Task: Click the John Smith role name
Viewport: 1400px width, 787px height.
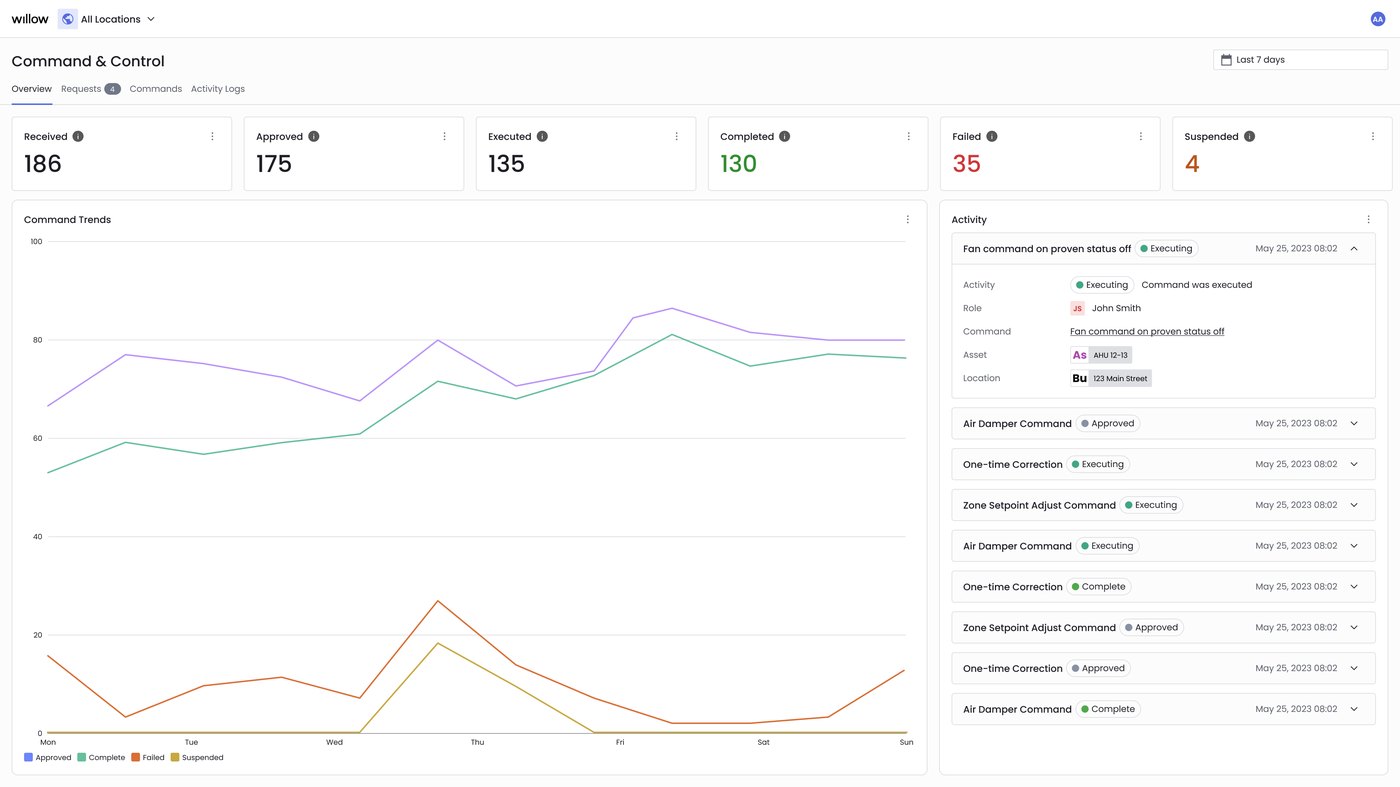Action: coord(1116,308)
